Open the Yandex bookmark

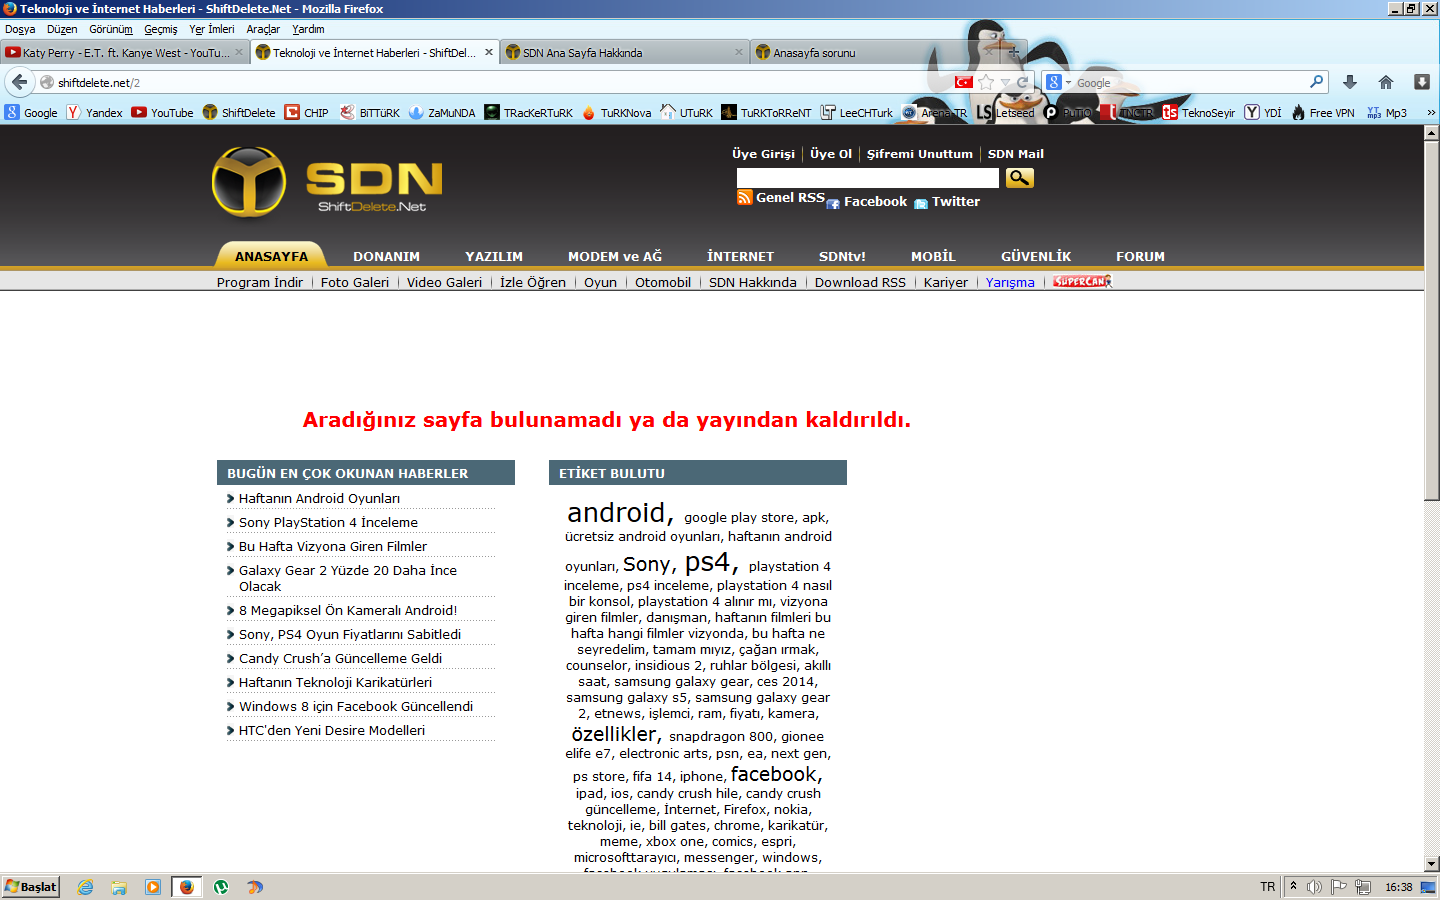click(94, 113)
